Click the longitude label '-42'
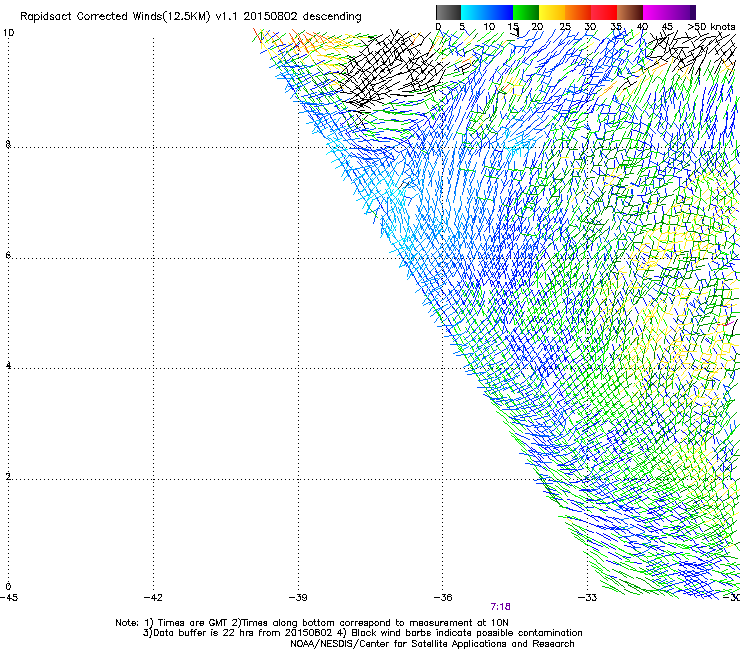 (x=153, y=598)
